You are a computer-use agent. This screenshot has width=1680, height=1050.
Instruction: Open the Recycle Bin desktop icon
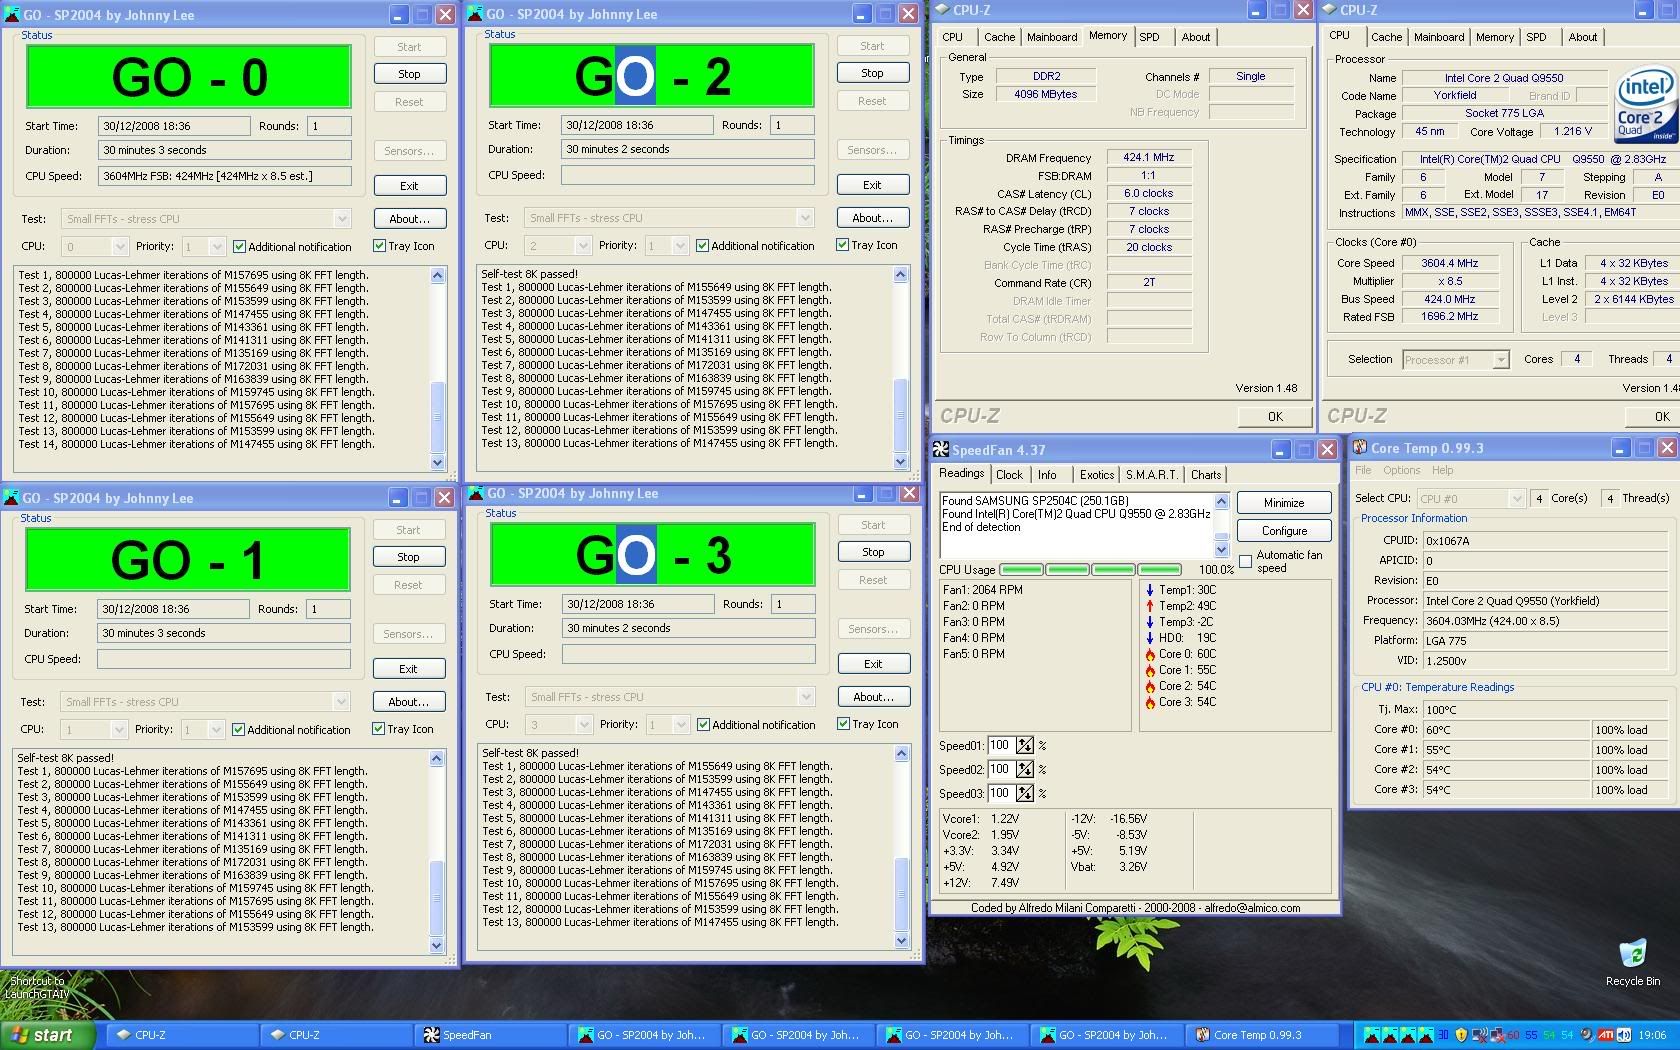[1632, 957]
